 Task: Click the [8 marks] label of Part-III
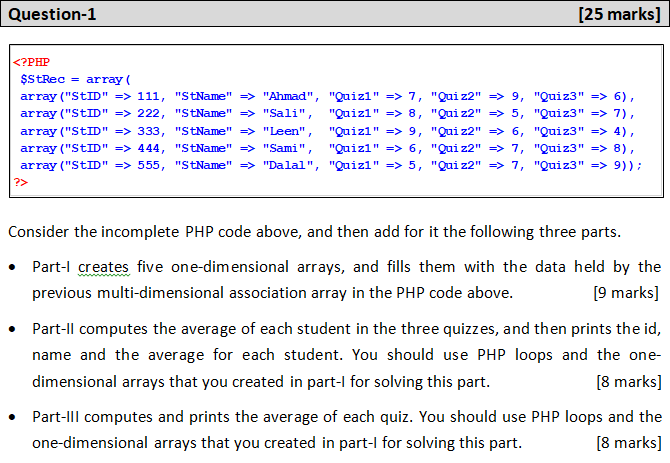point(629,443)
